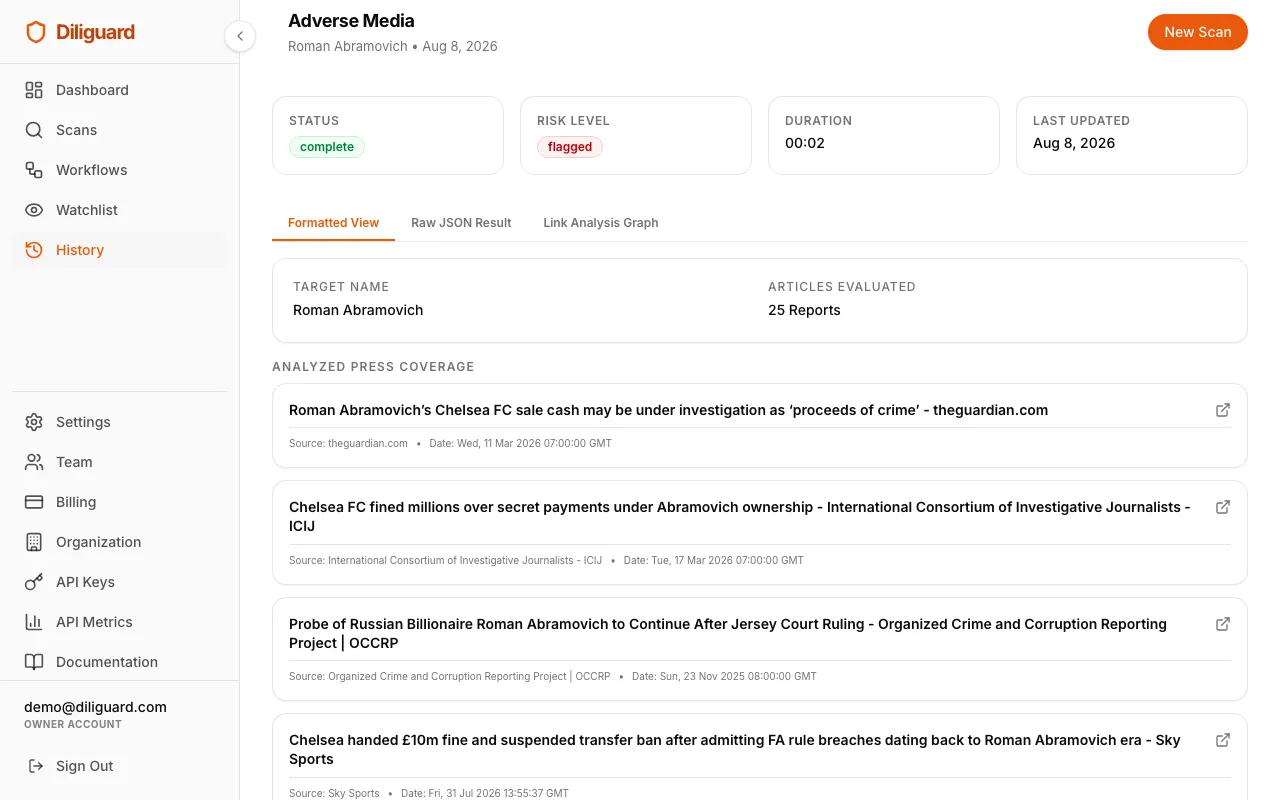
Task: Open the Guardian 'proceeds of crime' article
Action: (668, 410)
